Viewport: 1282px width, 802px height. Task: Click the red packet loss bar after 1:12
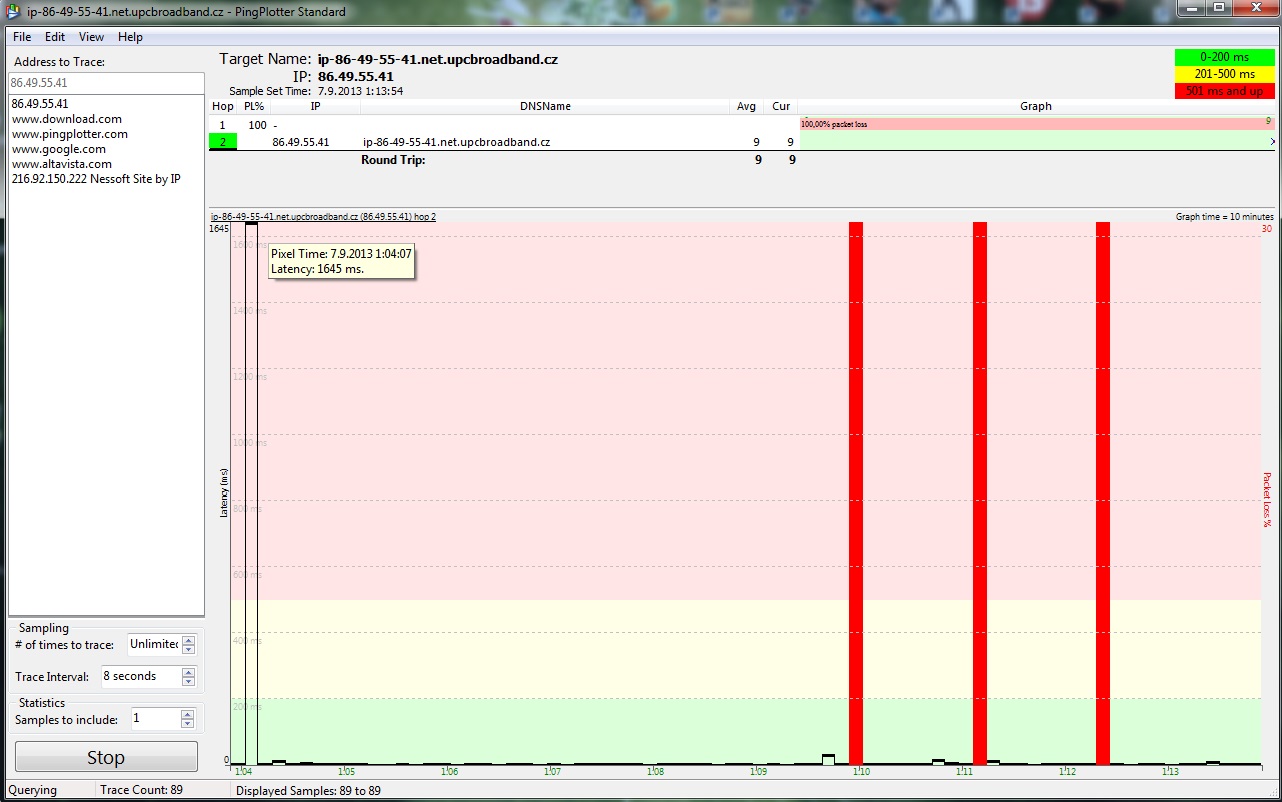tap(1103, 493)
